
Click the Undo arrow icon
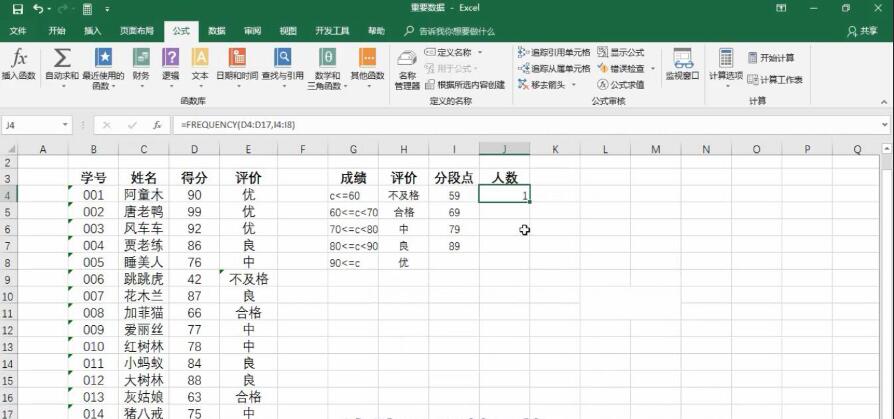(38, 9)
